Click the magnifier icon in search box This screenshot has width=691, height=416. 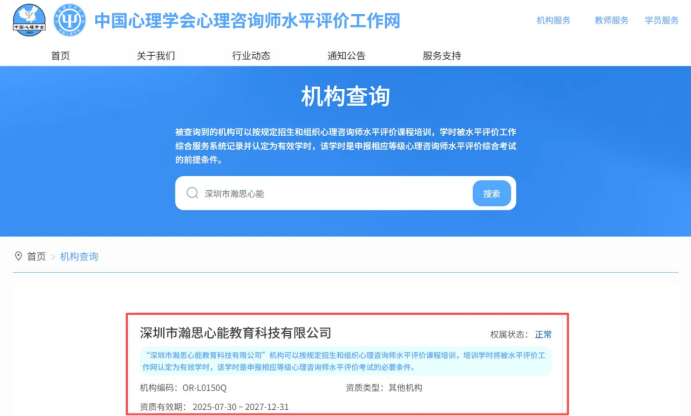tap(192, 193)
